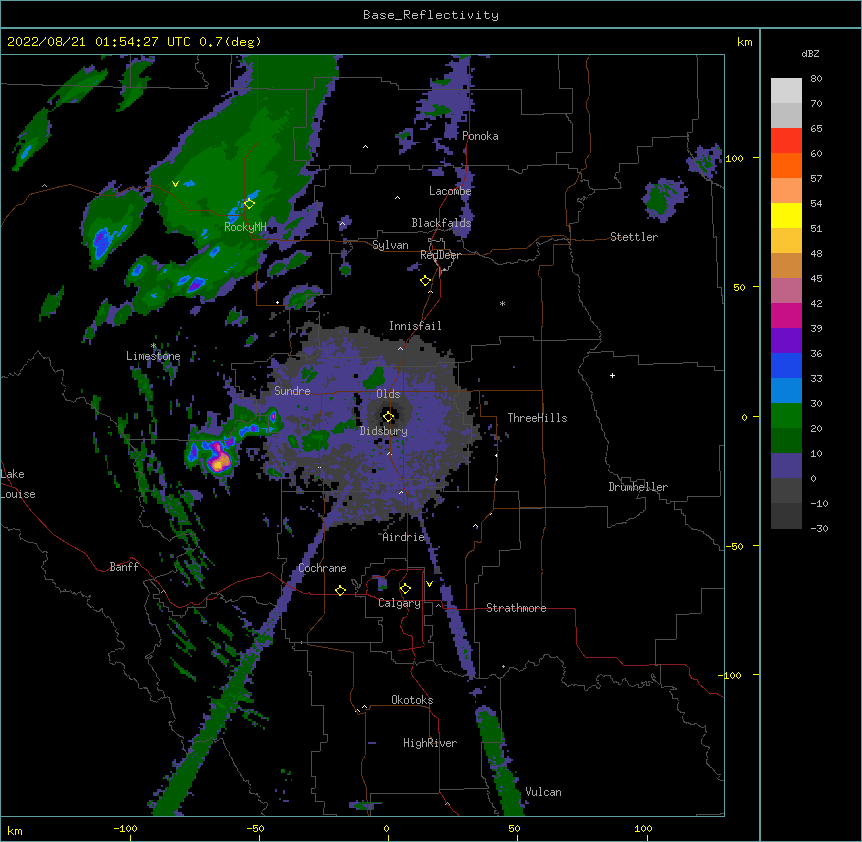Pick the magenta 39–42 dBZ legend swatch
862x842 pixels.
coord(786,315)
